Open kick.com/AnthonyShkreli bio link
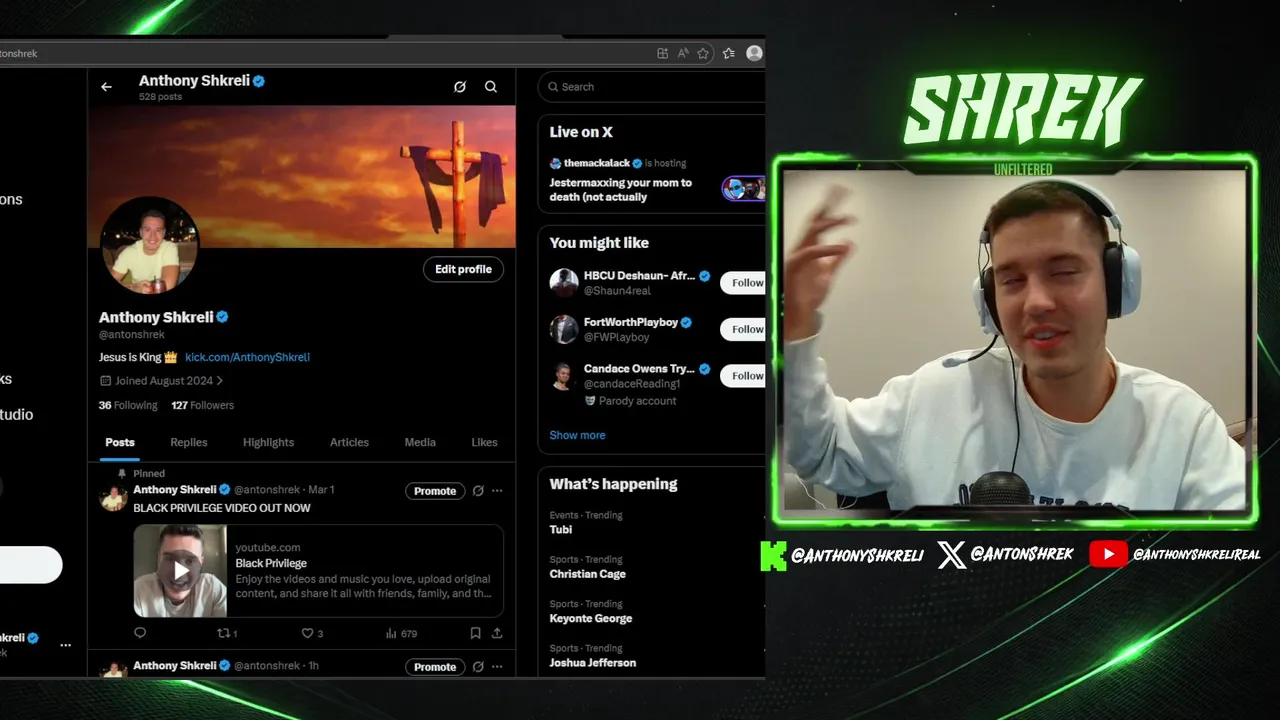The image size is (1280, 720). click(247, 357)
